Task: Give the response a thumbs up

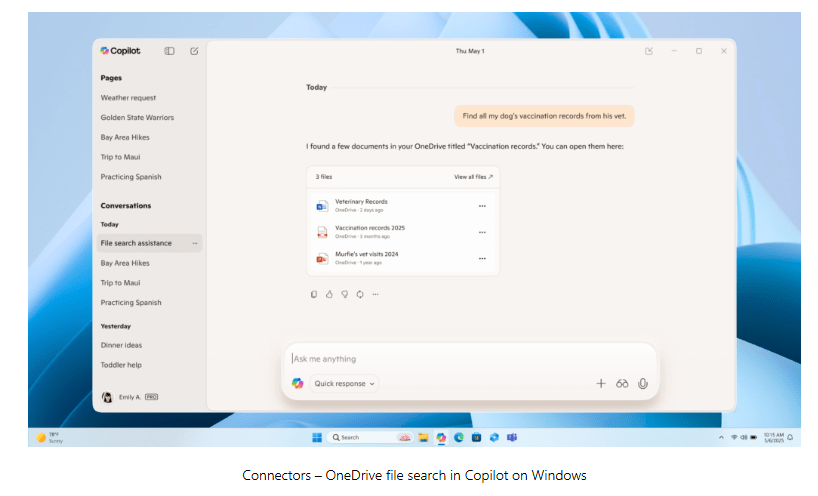Action: 329,294
